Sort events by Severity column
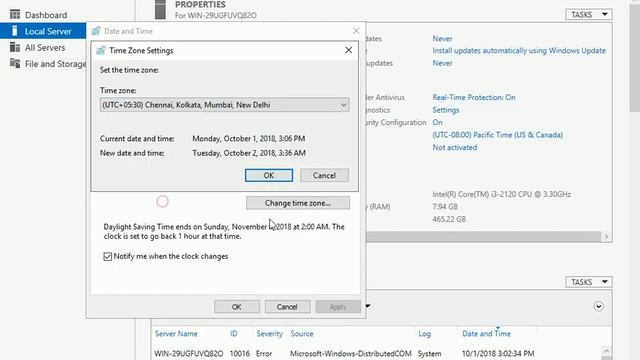Screen dimensions: 640x360 click(269, 333)
